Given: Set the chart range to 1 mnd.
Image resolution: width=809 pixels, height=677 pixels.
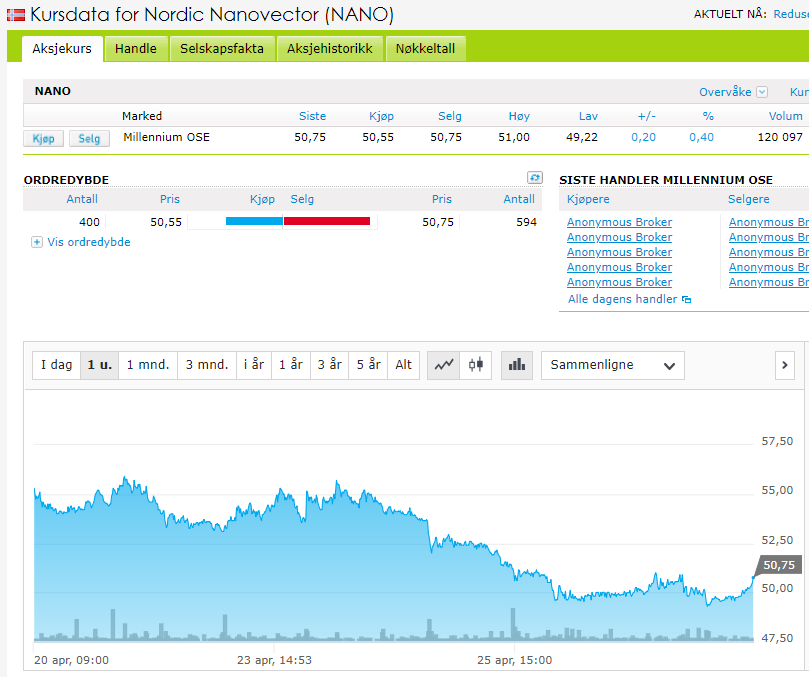Looking at the screenshot, I should [x=148, y=365].
